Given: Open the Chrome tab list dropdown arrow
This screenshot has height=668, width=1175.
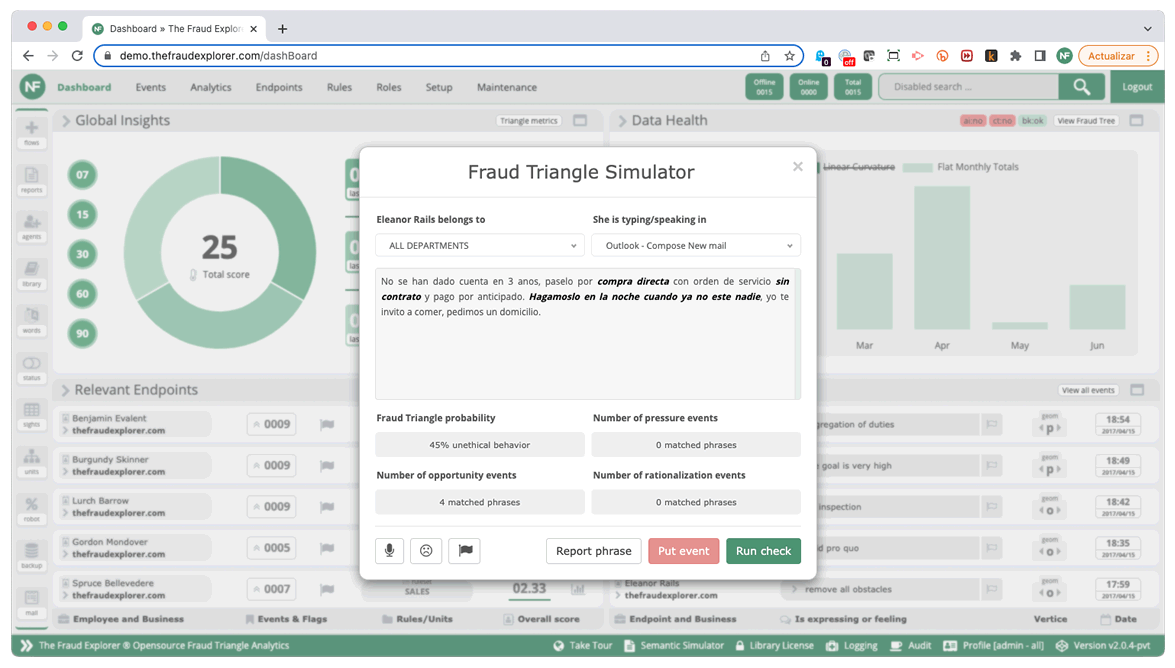Looking at the screenshot, I should coord(1147,28).
